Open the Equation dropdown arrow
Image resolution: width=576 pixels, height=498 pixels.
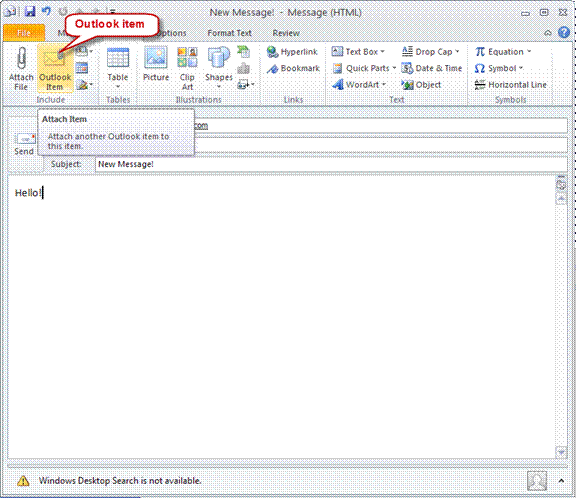529,52
